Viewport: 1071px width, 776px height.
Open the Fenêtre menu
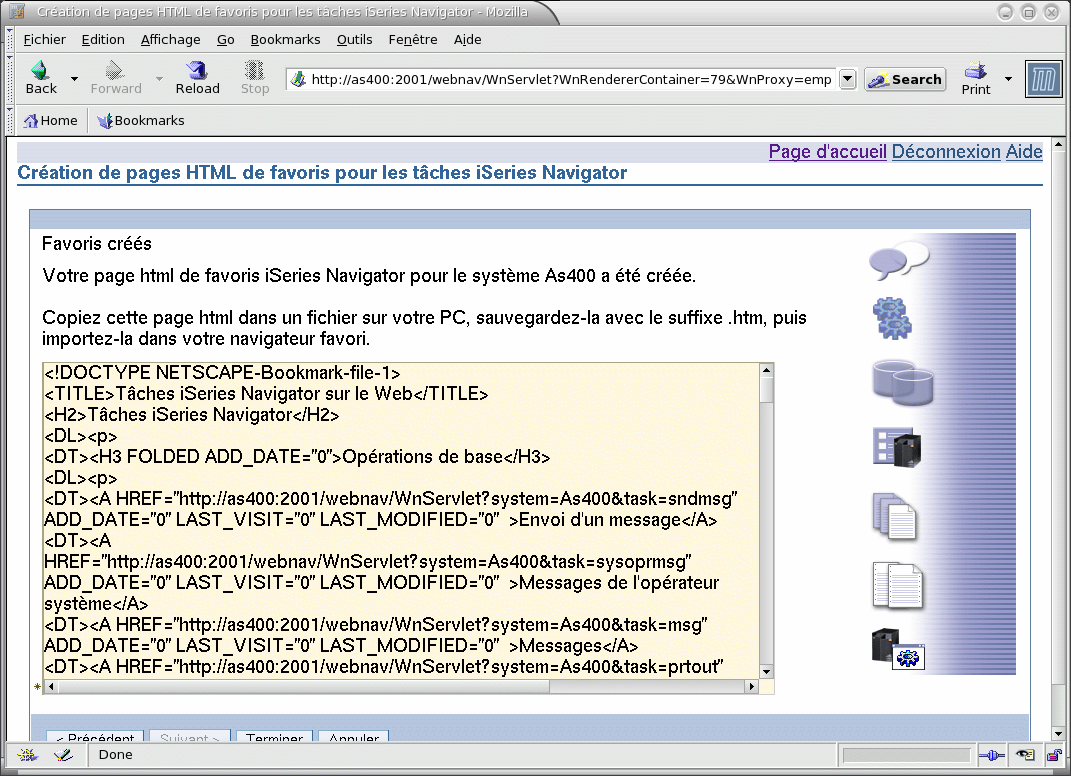coord(413,40)
